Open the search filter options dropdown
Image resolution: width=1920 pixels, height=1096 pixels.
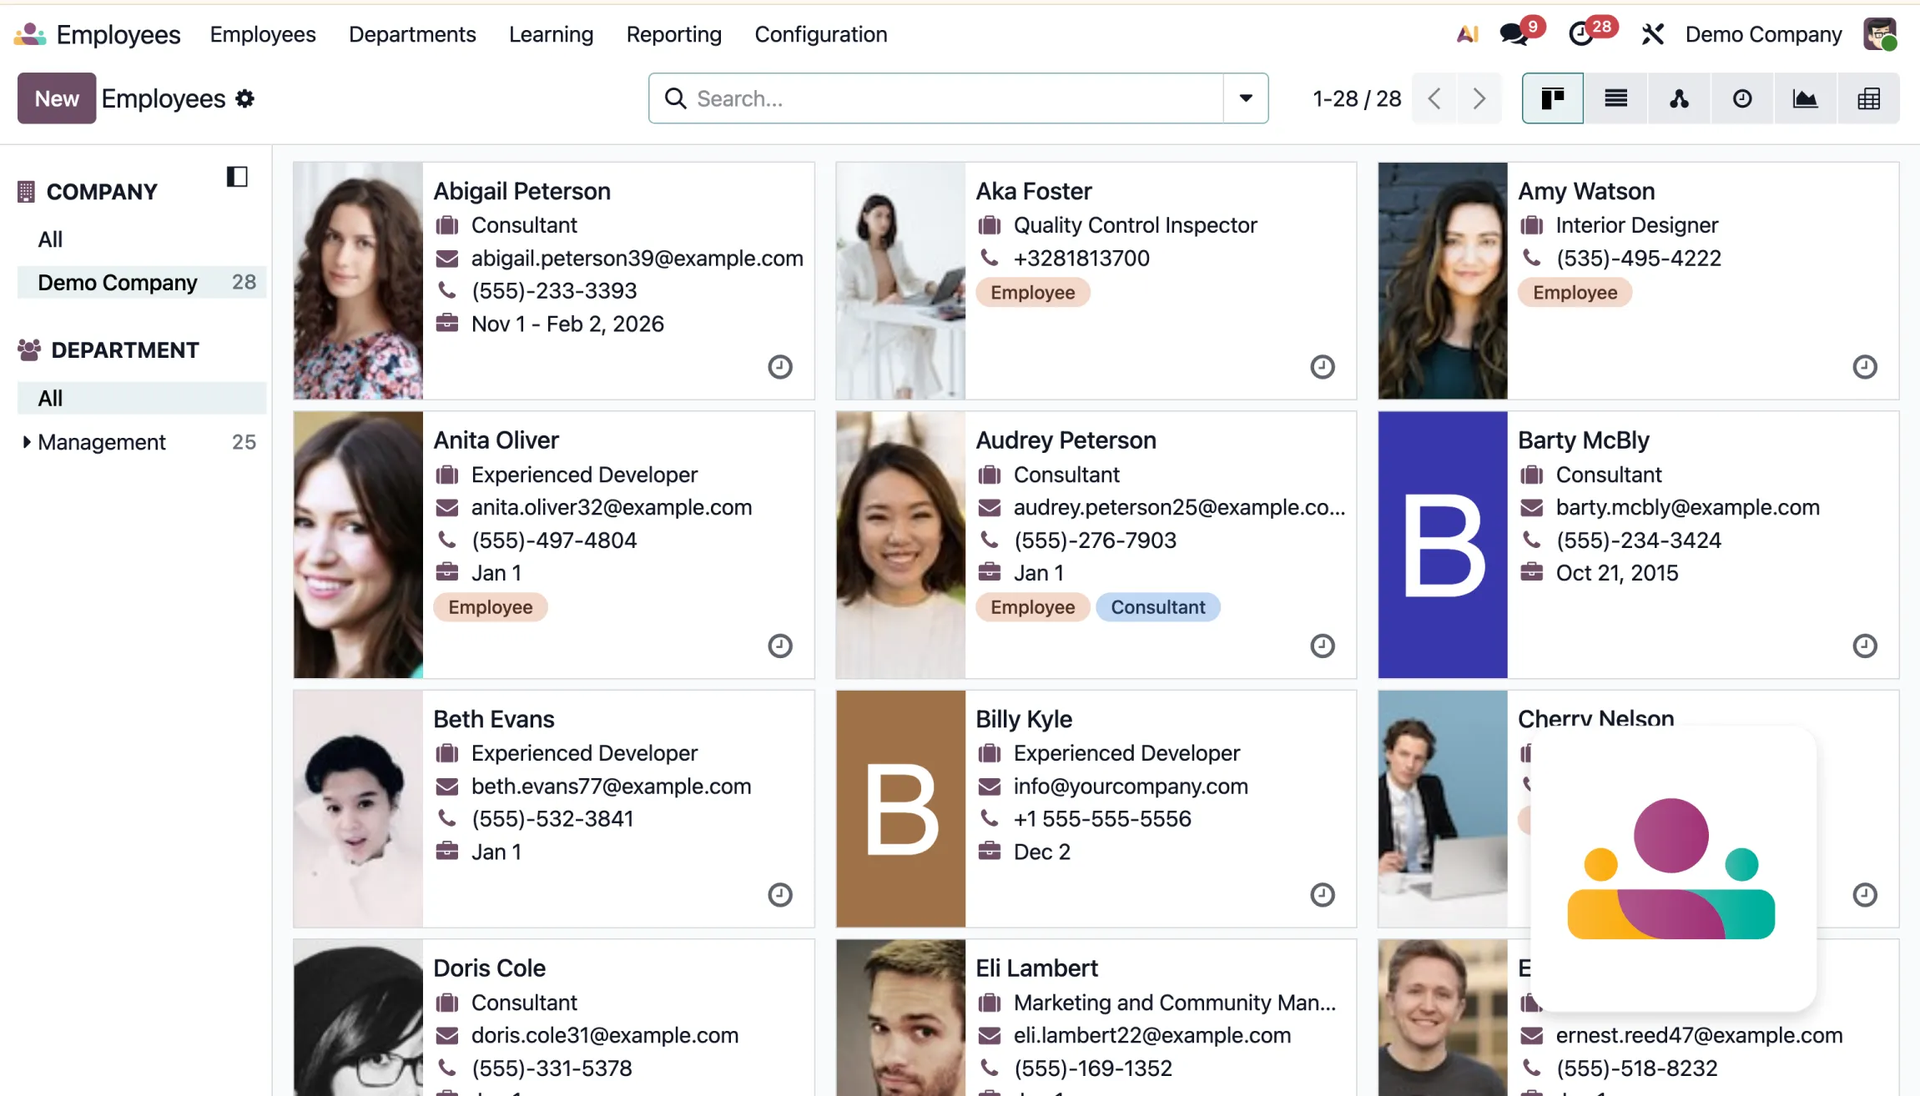[x=1246, y=98]
